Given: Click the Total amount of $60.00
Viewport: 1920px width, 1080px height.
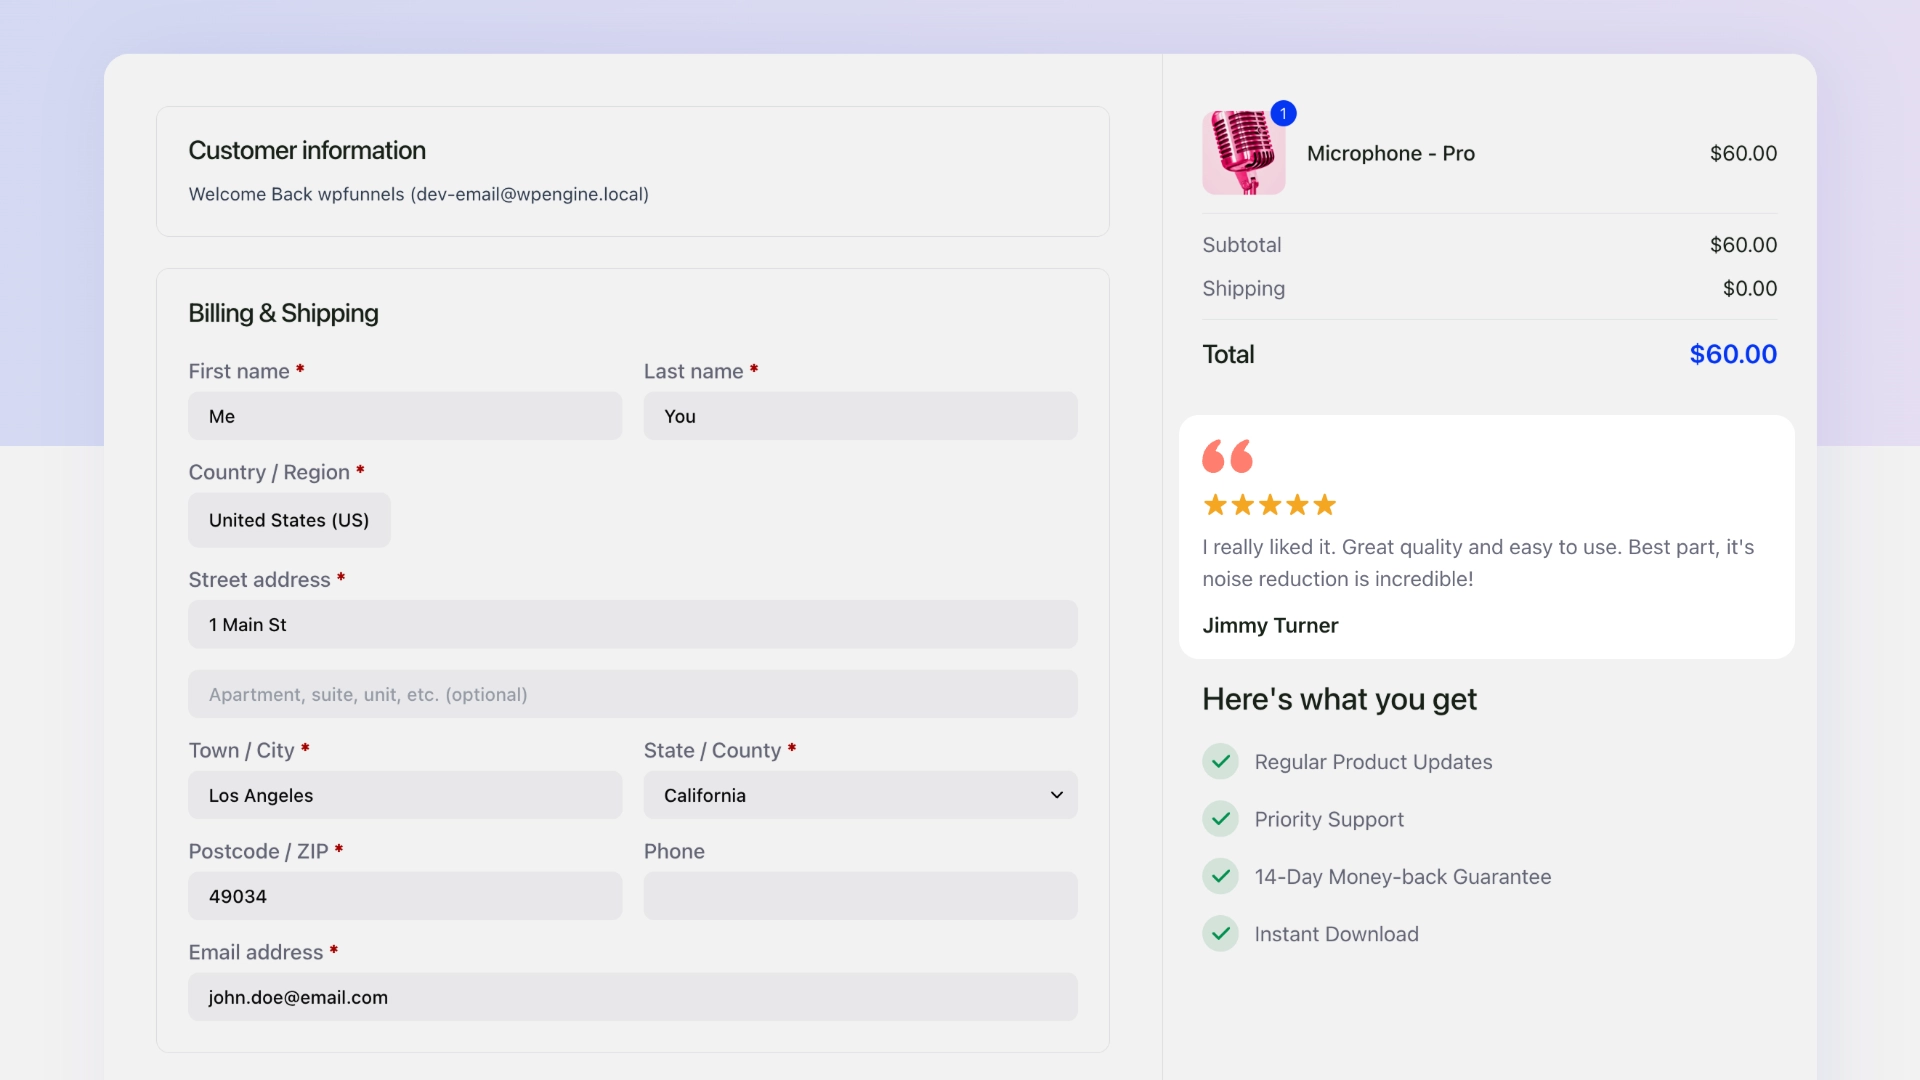Looking at the screenshot, I should tap(1732, 353).
